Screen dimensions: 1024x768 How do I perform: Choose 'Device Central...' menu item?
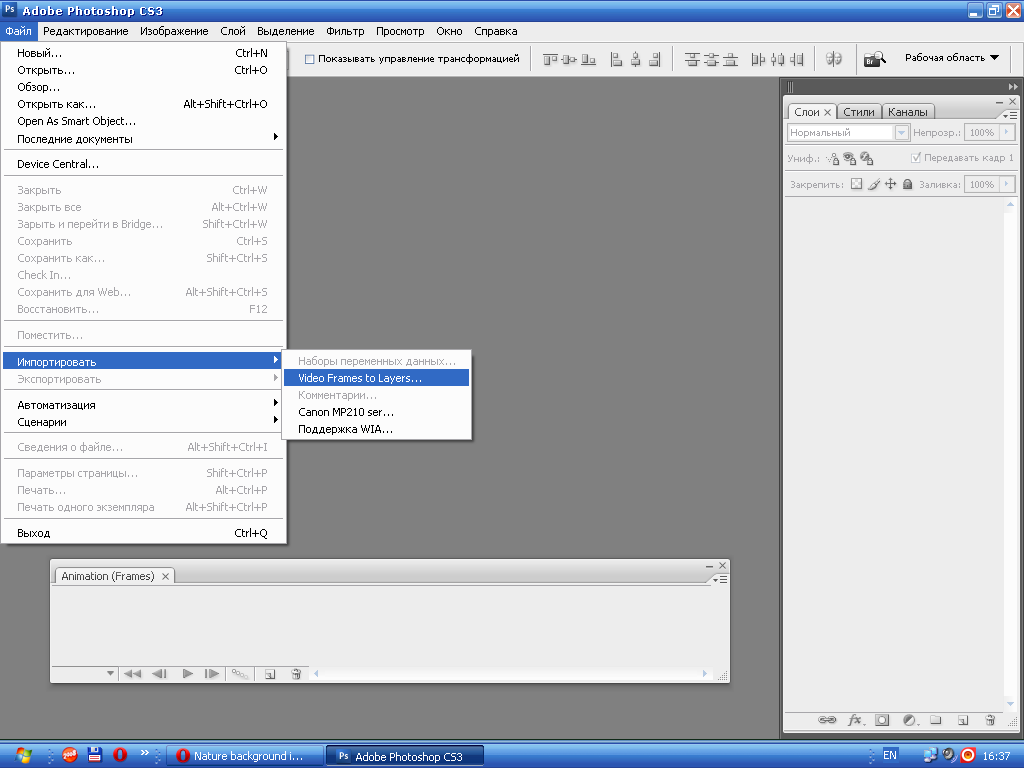coord(143,164)
